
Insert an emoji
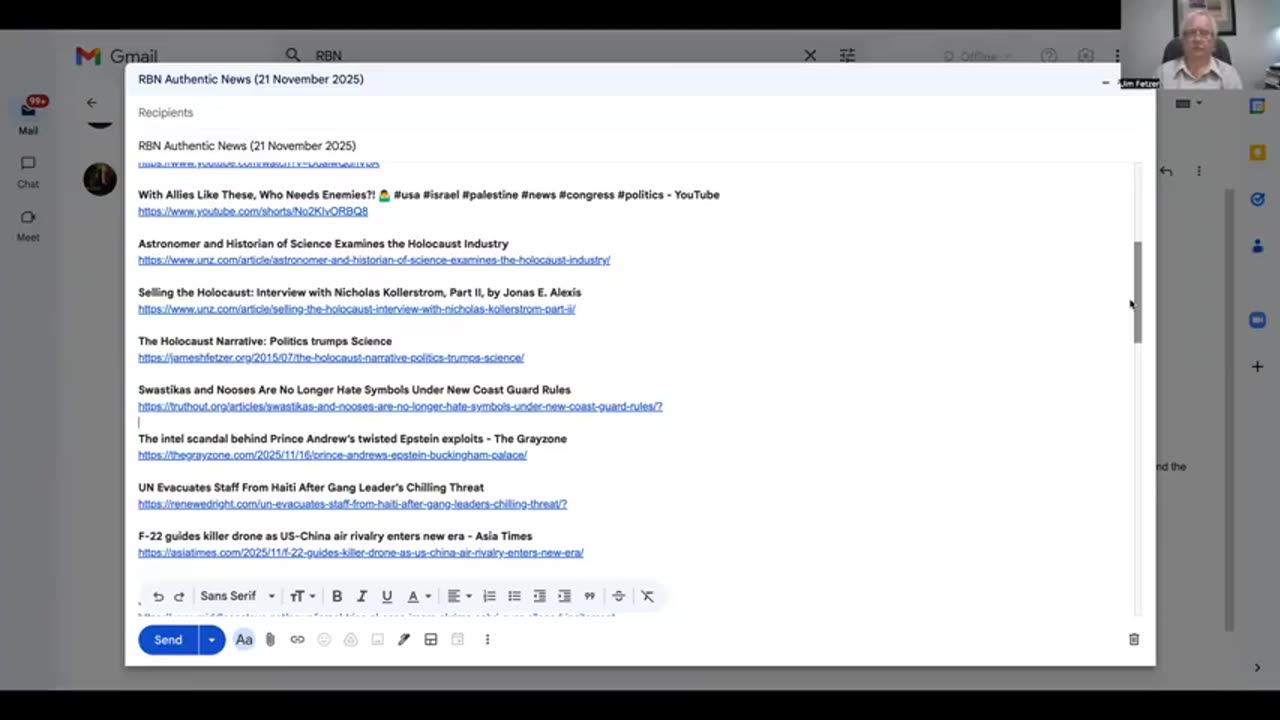324,639
